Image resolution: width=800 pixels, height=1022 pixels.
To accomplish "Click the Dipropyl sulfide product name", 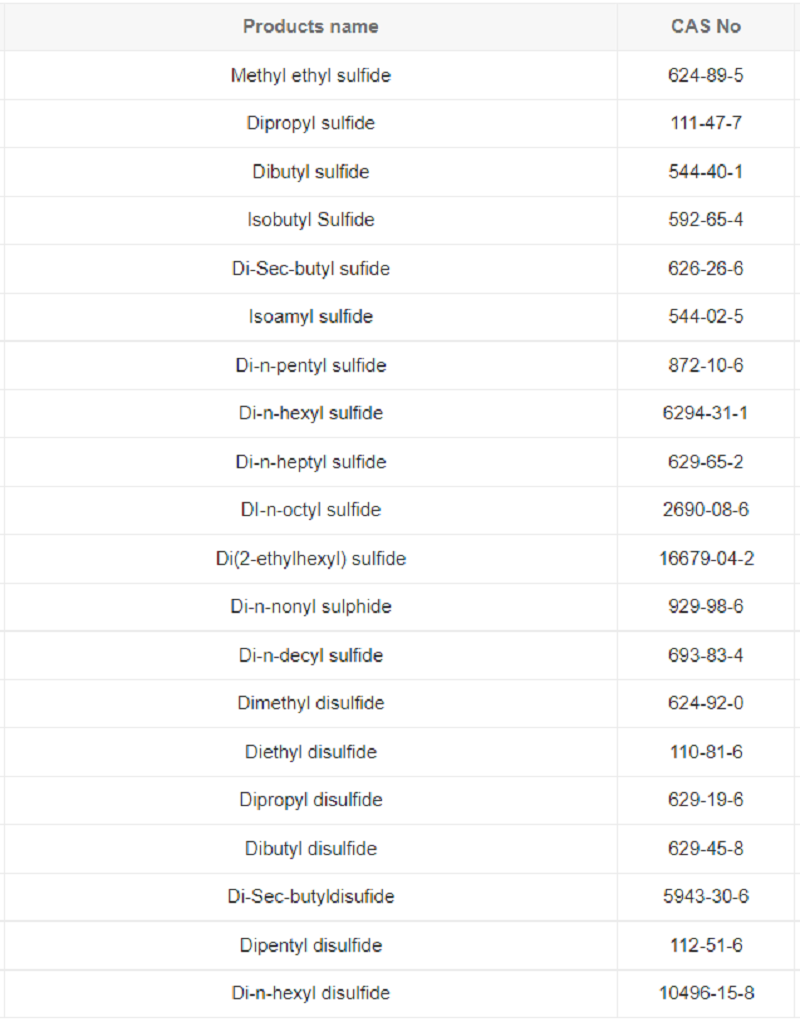I will (x=310, y=123).
